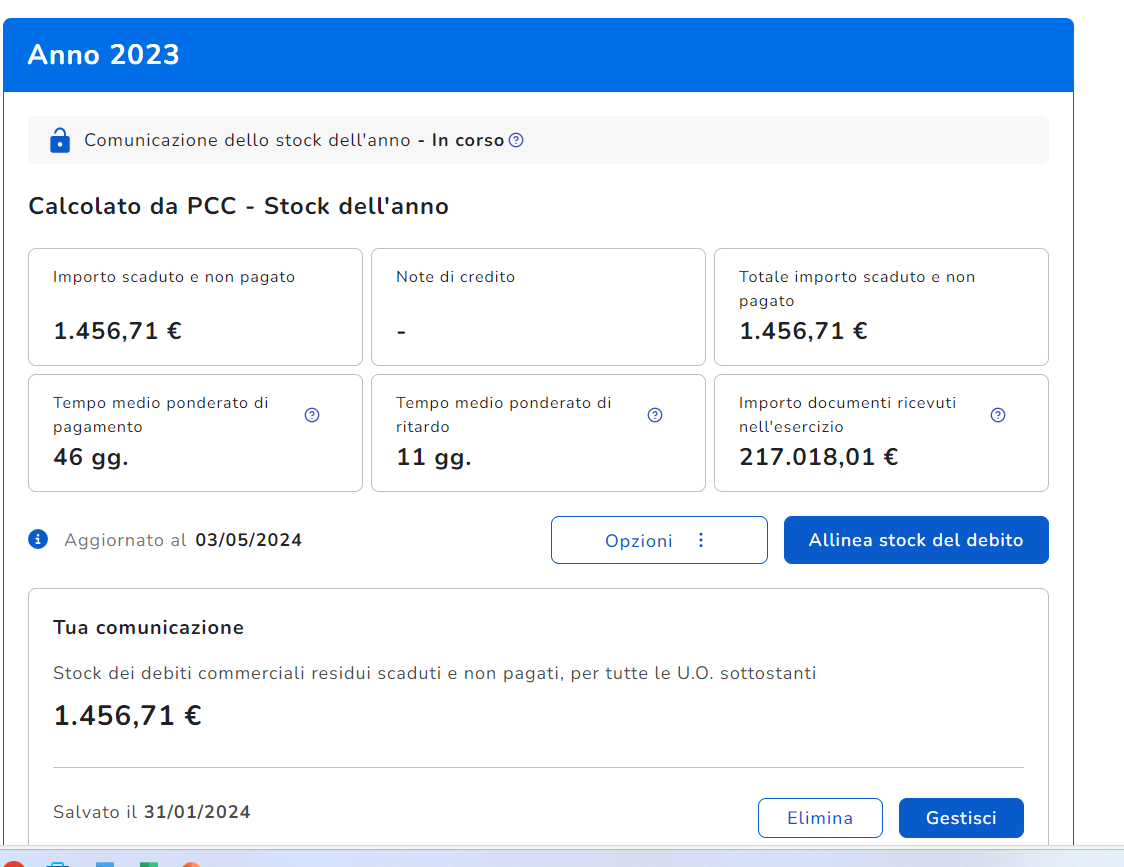Viewport: 1124px width, 867px height.
Task: Click the blue lock icon beside Comunicazione
Action: click(x=60, y=140)
